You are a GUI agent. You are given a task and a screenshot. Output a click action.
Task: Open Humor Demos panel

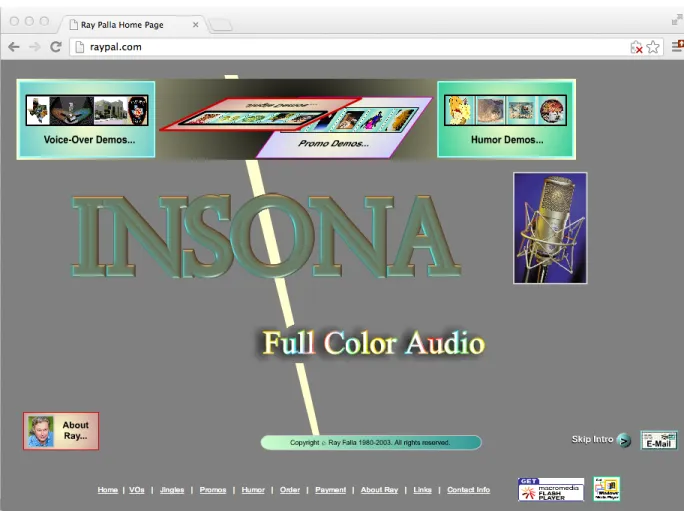click(x=506, y=119)
